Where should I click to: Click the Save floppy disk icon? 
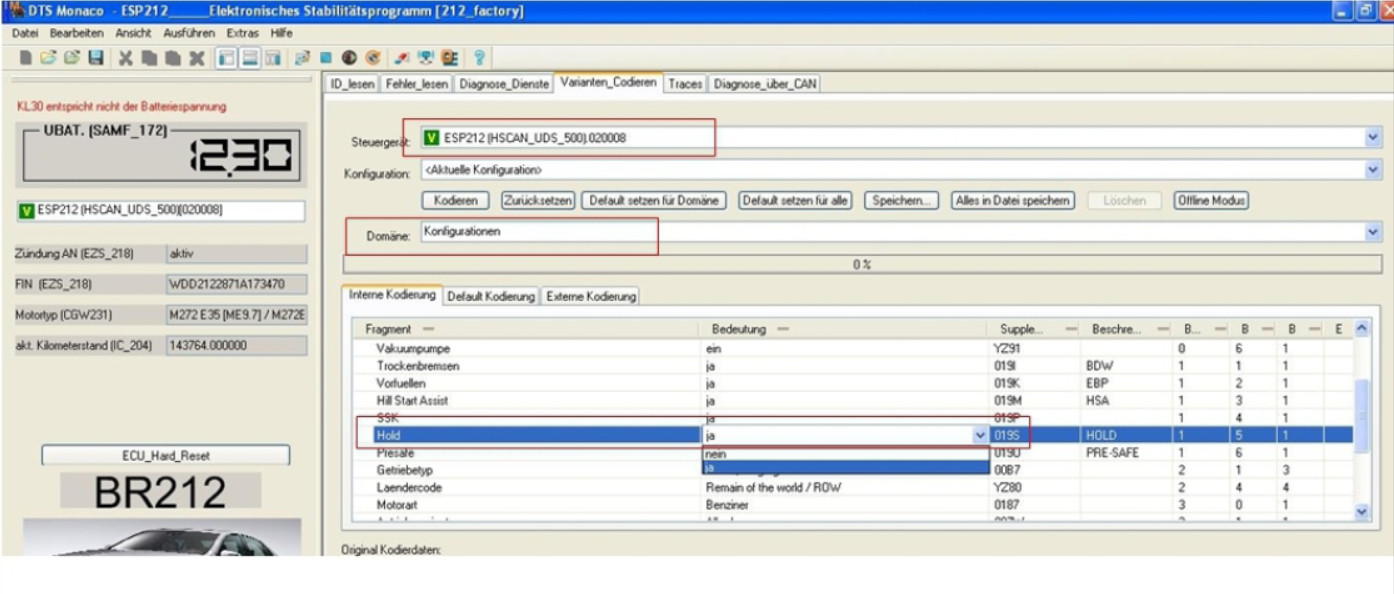(x=95, y=57)
